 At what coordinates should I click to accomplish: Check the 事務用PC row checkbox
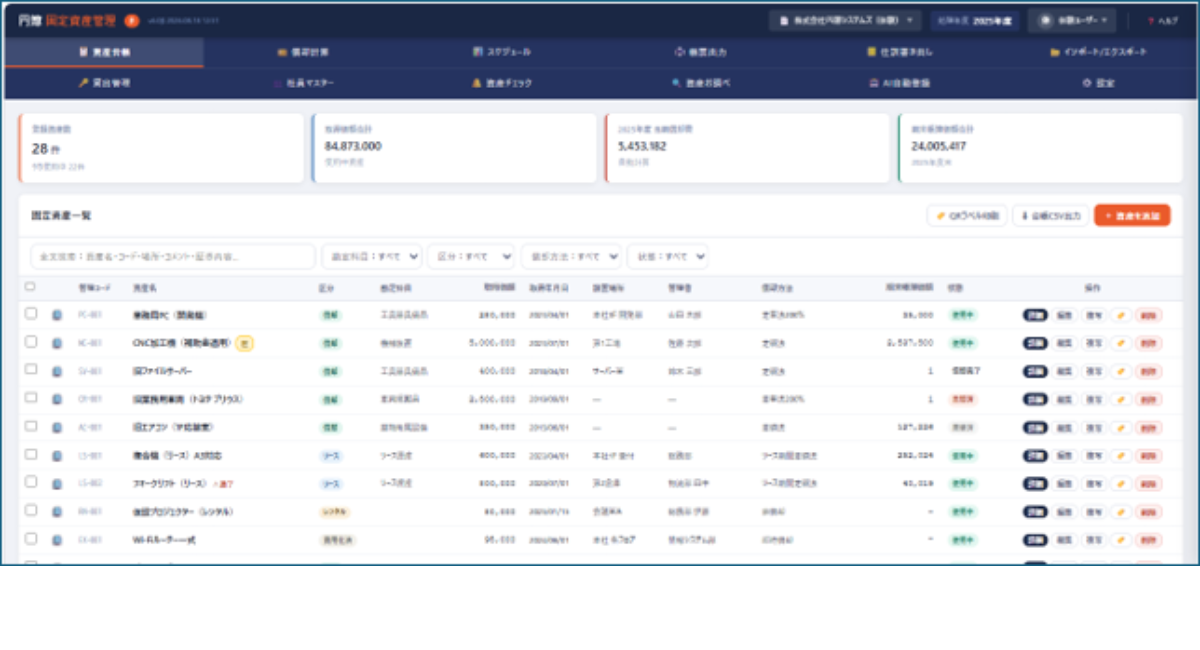click(x=31, y=314)
